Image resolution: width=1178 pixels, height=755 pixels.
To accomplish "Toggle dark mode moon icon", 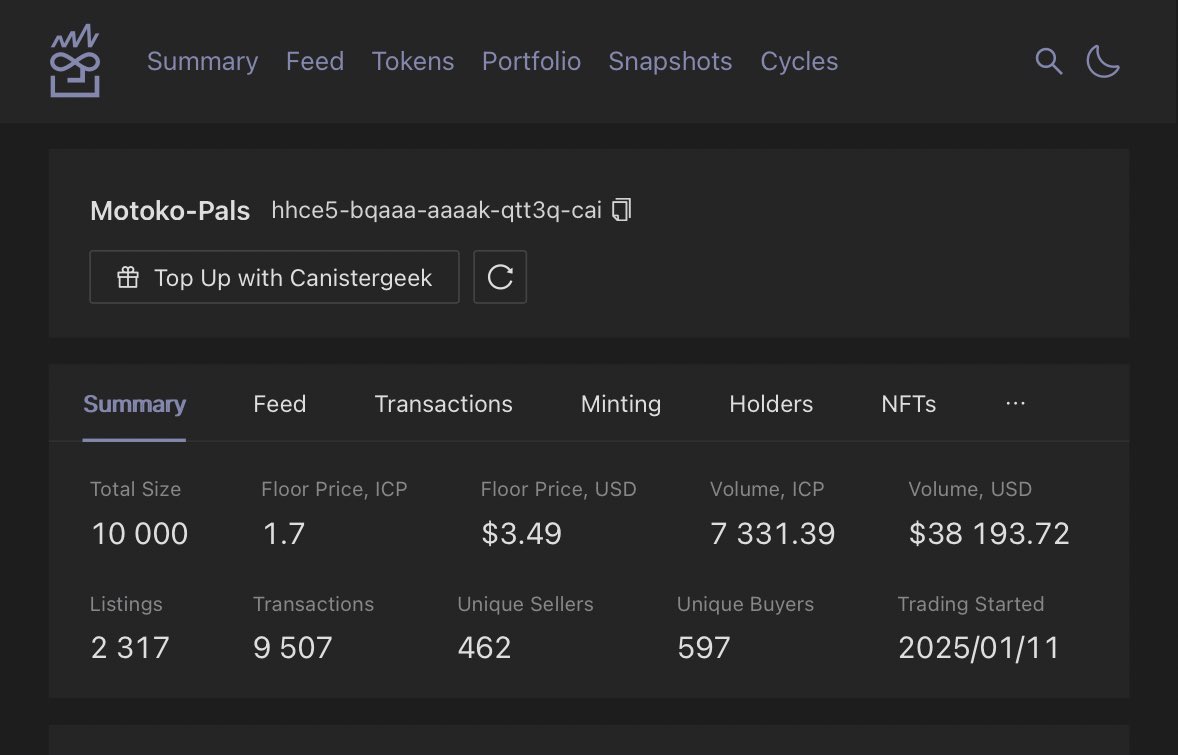I will (x=1103, y=61).
